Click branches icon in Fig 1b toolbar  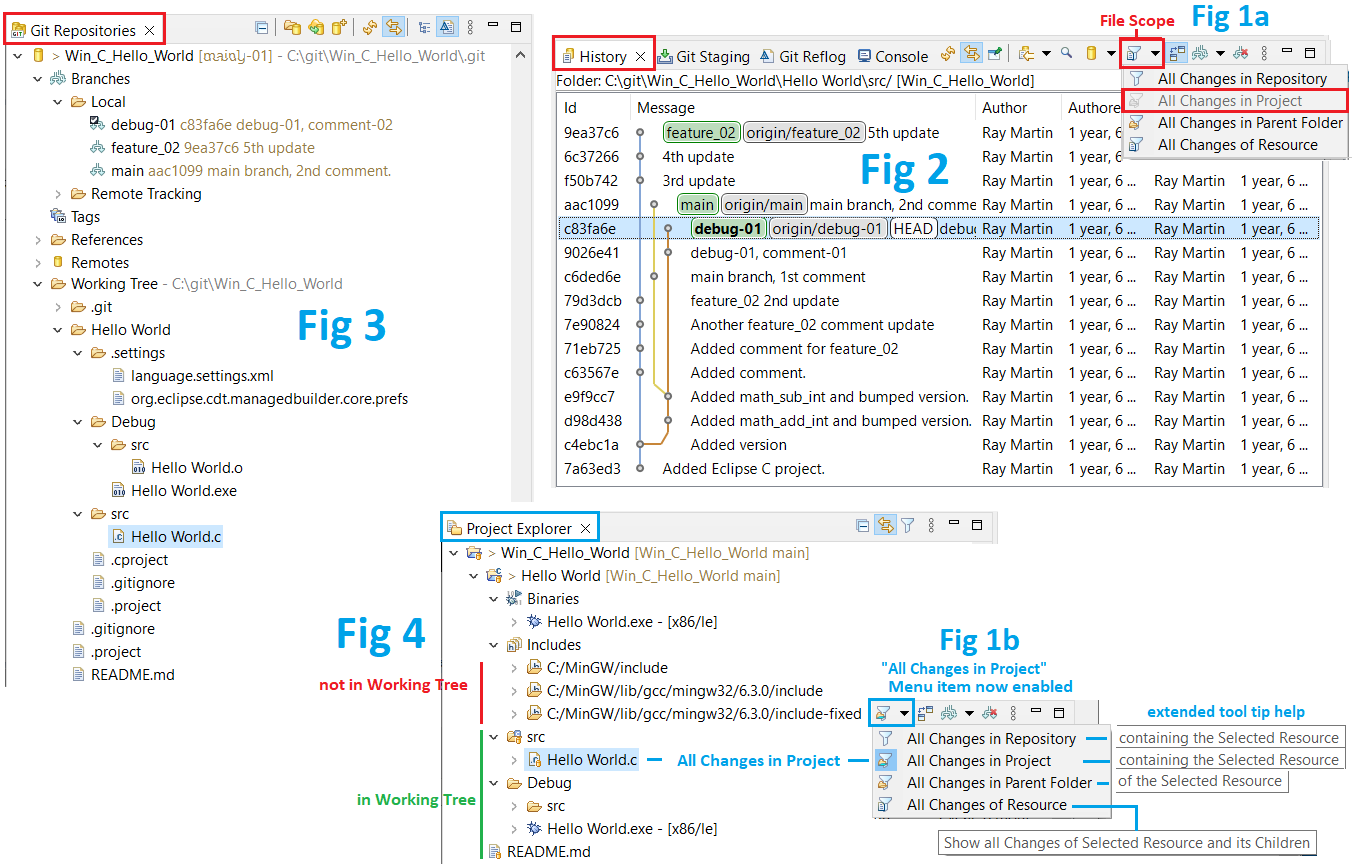(x=949, y=713)
